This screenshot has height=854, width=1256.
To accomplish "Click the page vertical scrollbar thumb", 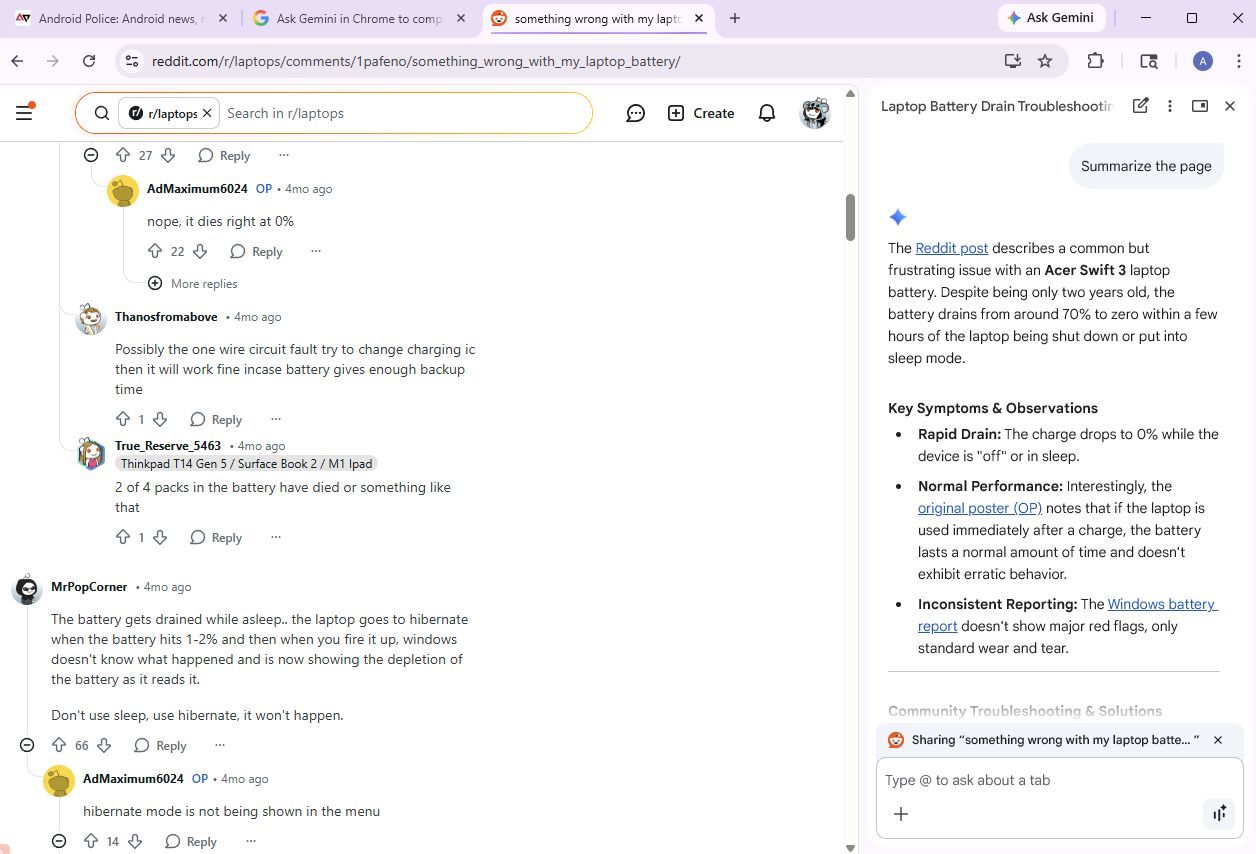I will coord(850,217).
